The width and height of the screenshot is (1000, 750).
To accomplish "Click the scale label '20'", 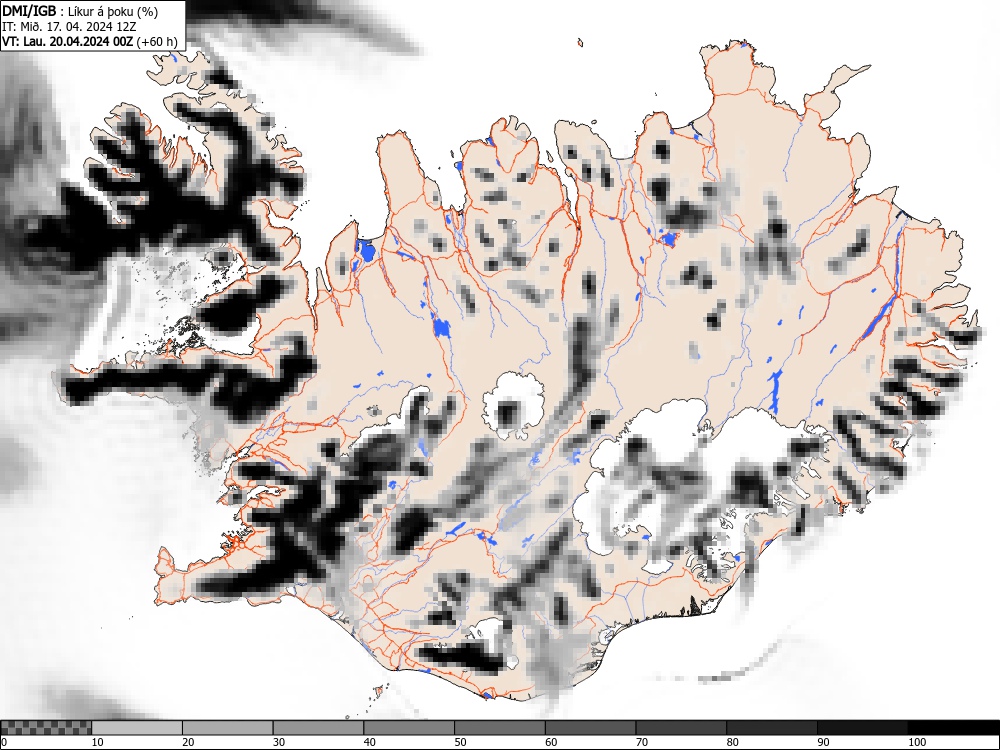I will click(188, 742).
